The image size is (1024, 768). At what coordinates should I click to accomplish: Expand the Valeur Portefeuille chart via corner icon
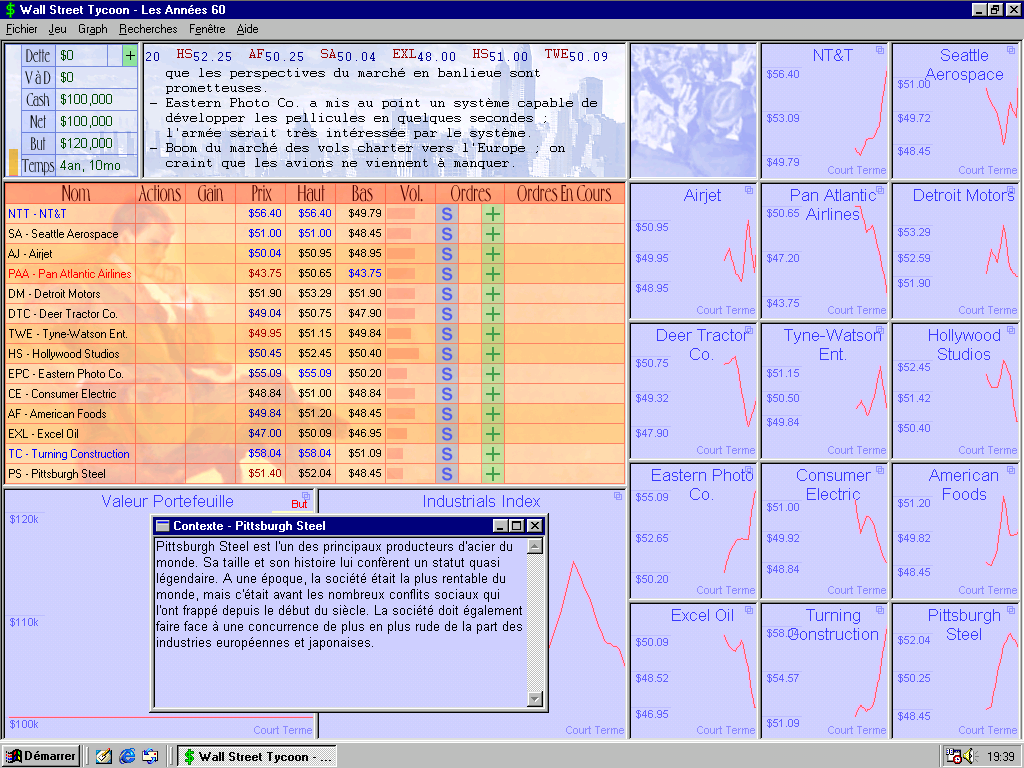[x=306, y=496]
